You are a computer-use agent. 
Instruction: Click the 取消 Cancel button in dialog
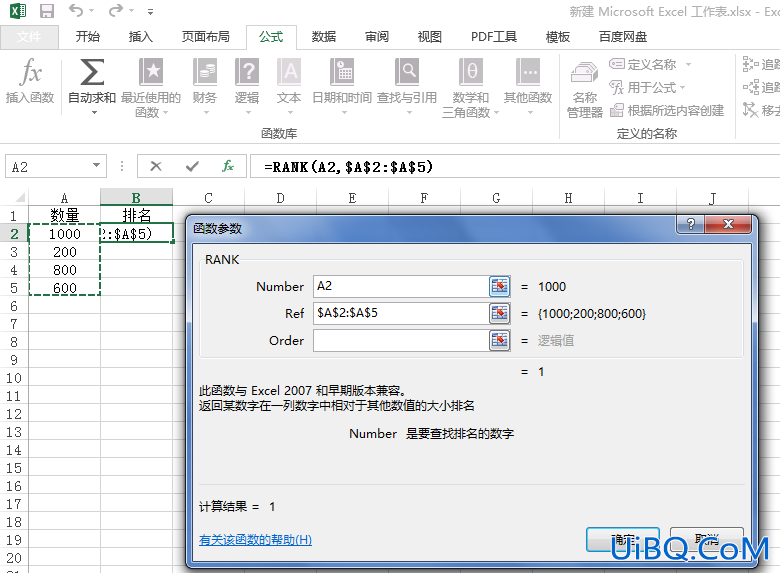click(x=707, y=540)
